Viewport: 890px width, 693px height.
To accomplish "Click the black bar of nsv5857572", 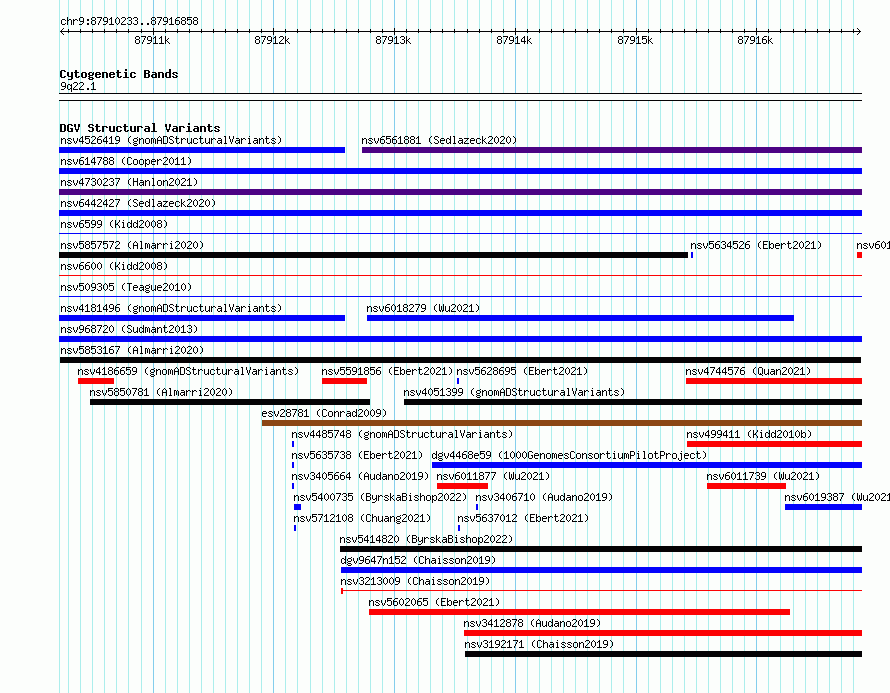I will tap(373, 255).
